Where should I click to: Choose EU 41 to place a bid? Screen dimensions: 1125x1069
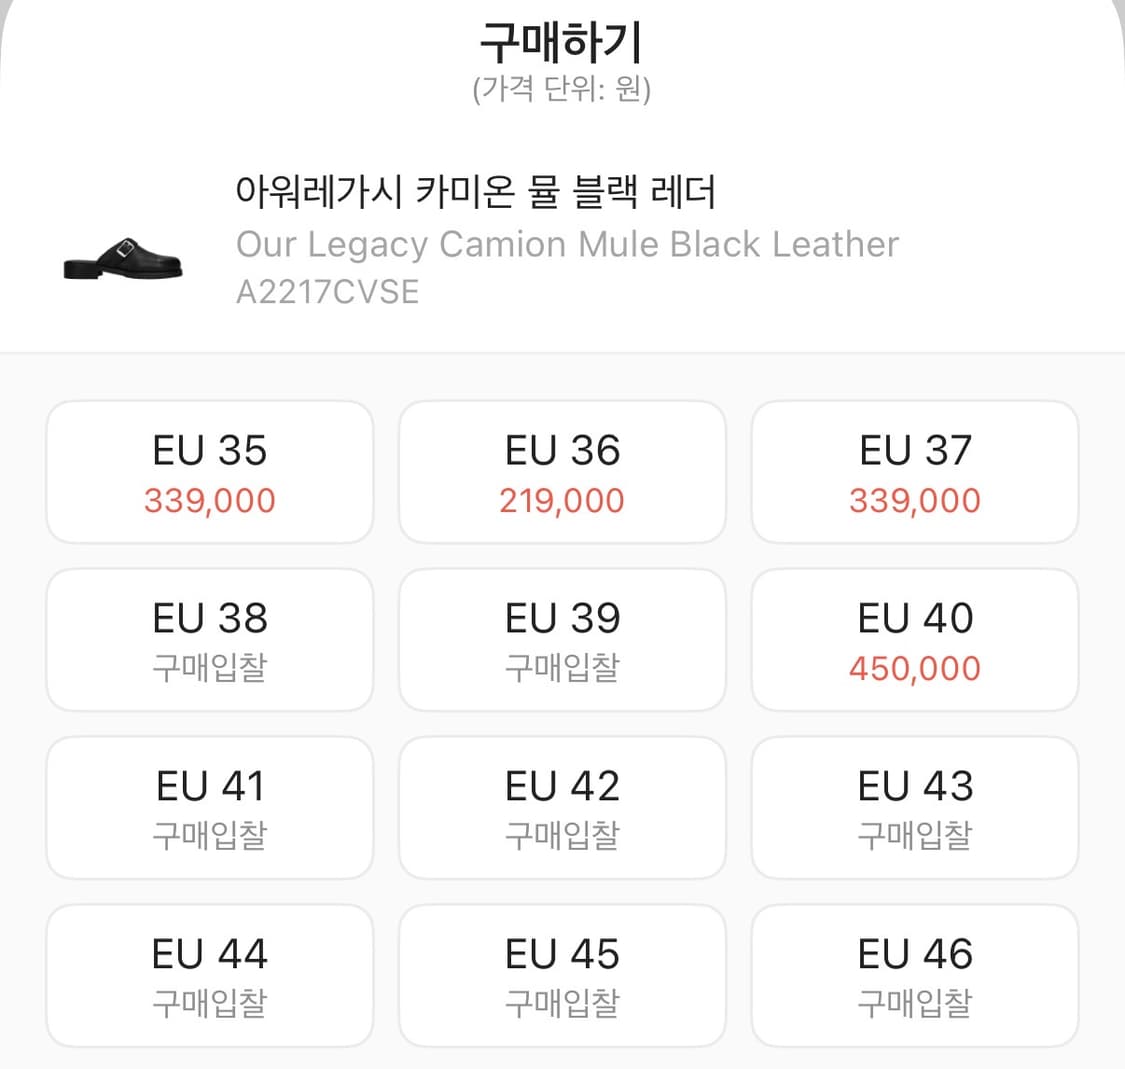pyautogui.click(x=209, y=807)
